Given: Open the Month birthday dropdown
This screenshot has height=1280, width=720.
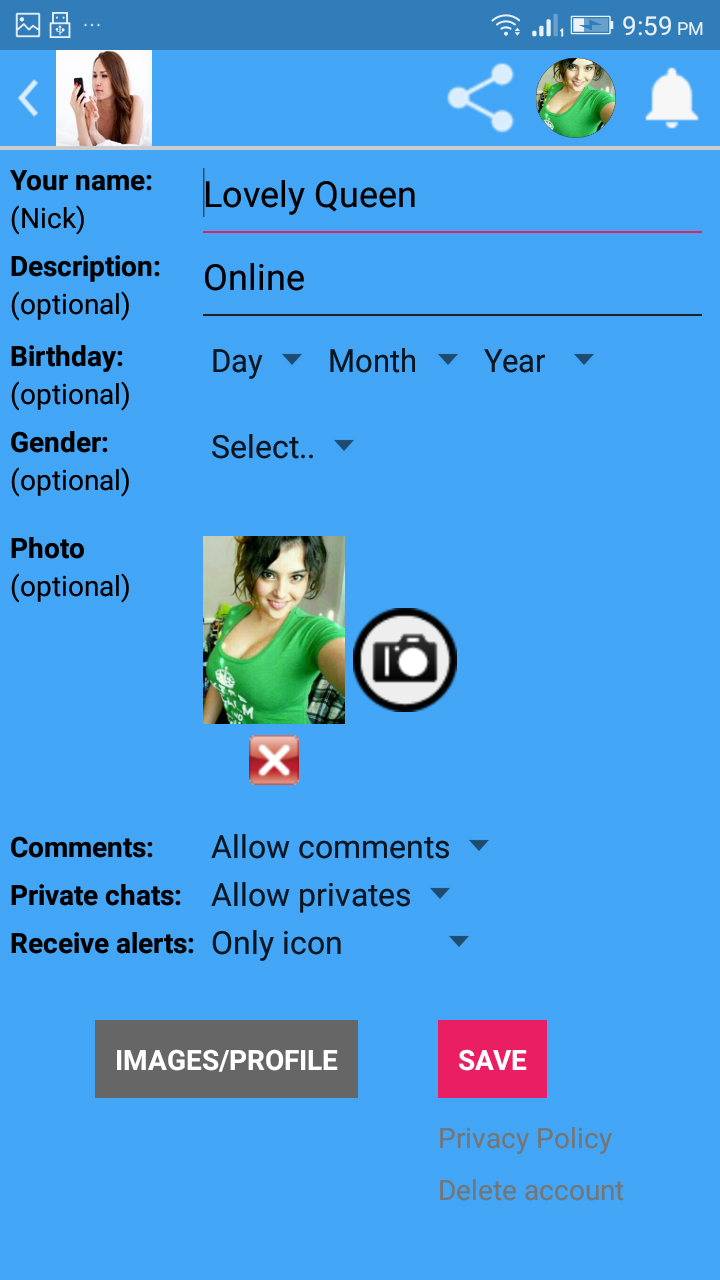Looking at the screenshot, I should (393, 361).
